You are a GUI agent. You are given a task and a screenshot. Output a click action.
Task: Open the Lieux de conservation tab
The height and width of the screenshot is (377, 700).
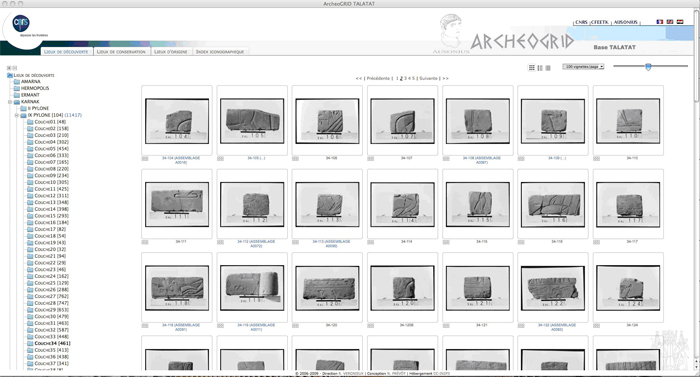coord(121,52)
